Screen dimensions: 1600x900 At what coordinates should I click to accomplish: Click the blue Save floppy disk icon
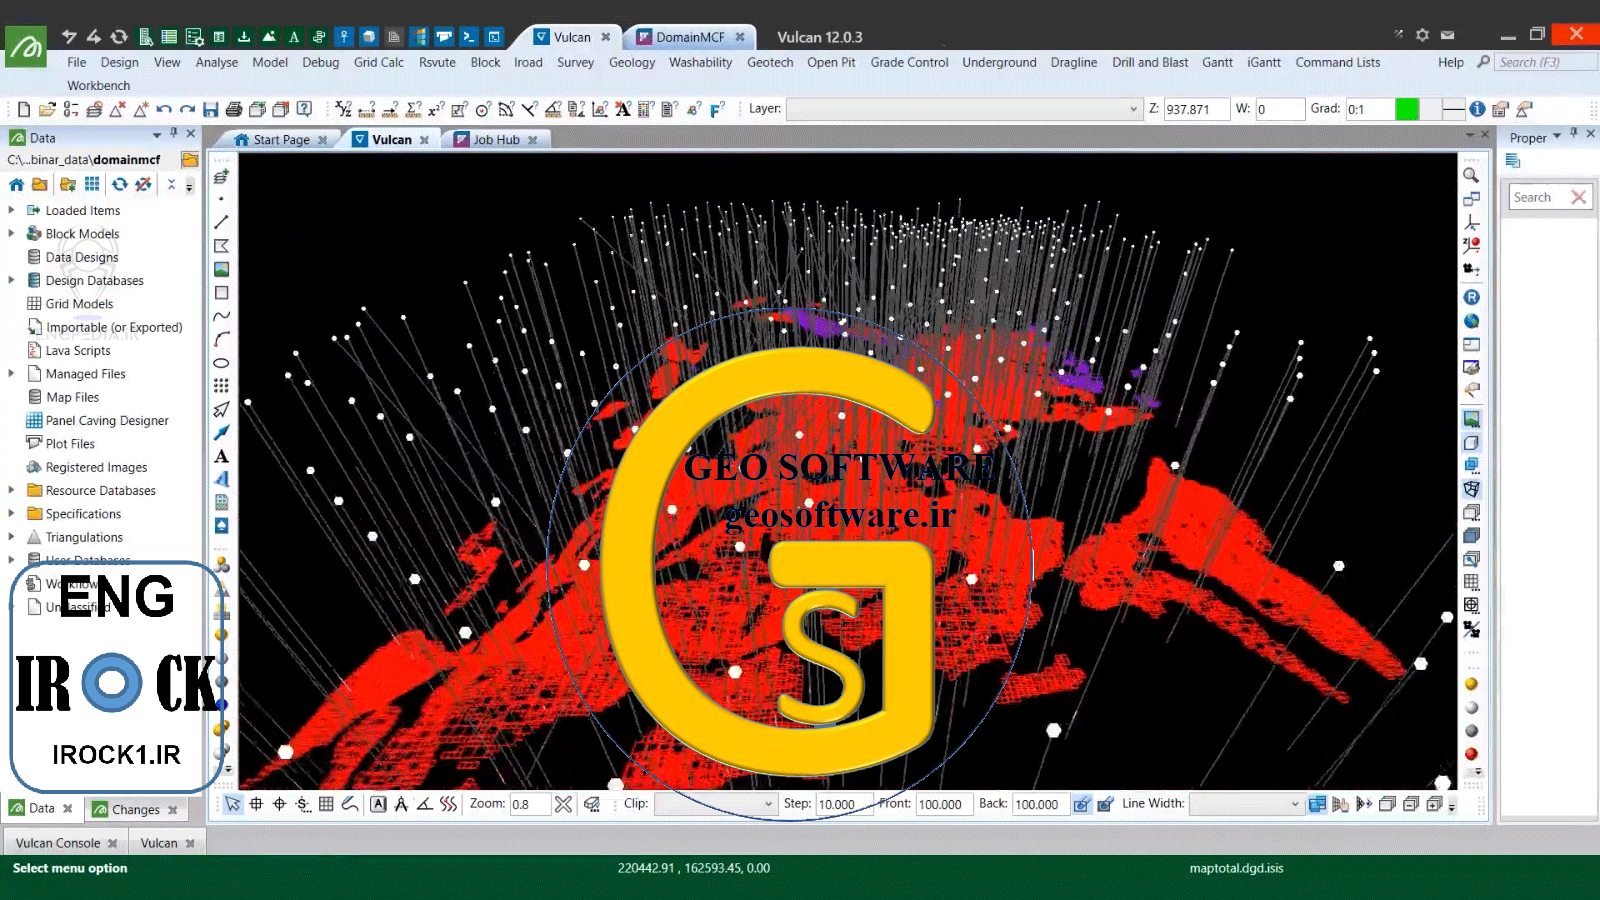[x=210, y=109]
